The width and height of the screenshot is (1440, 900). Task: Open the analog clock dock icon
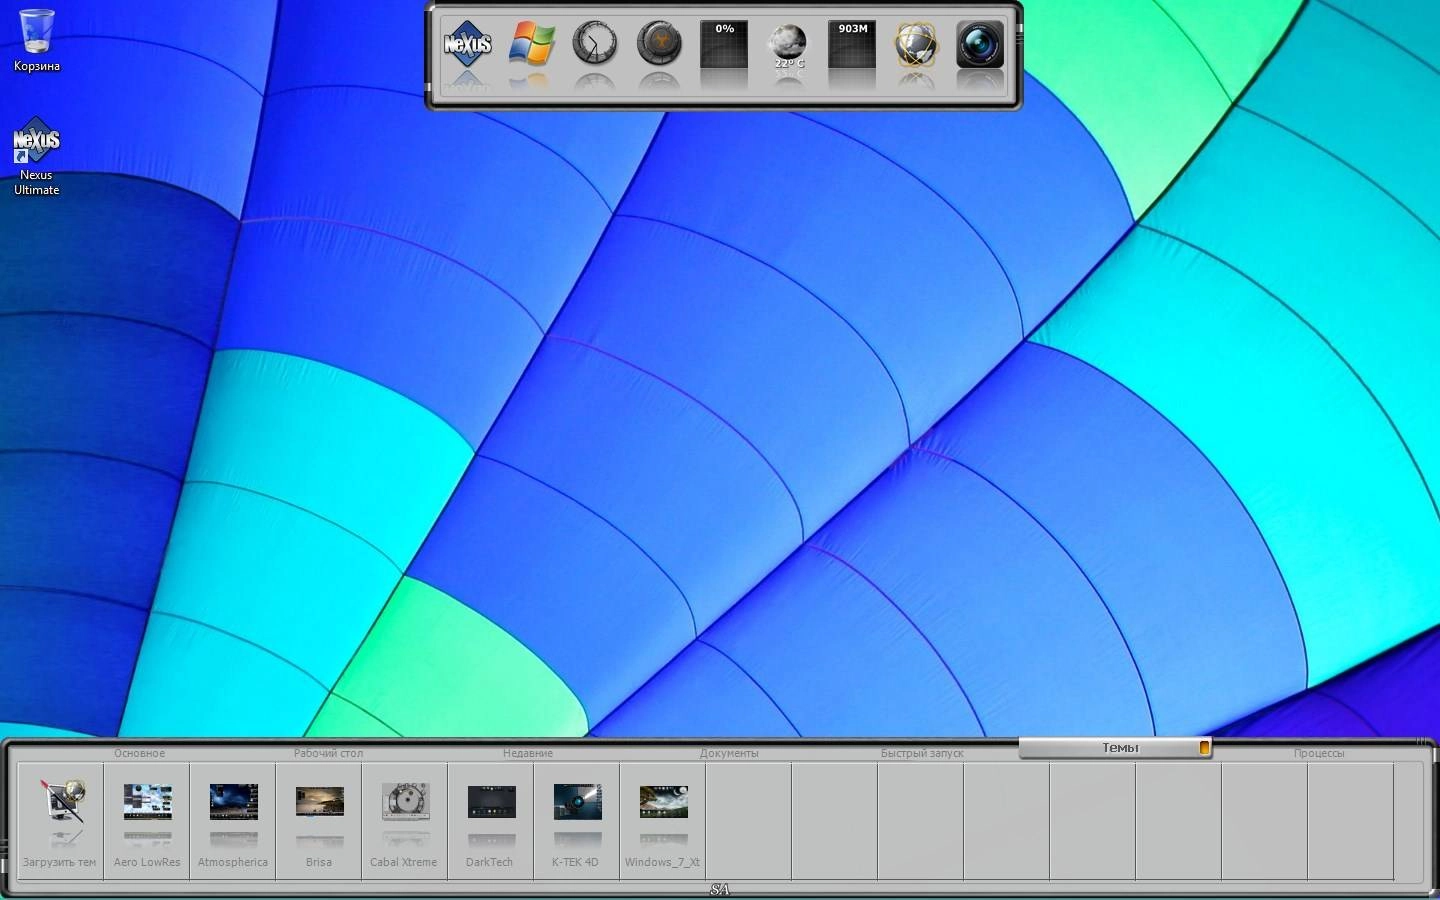tap(595, 44)
